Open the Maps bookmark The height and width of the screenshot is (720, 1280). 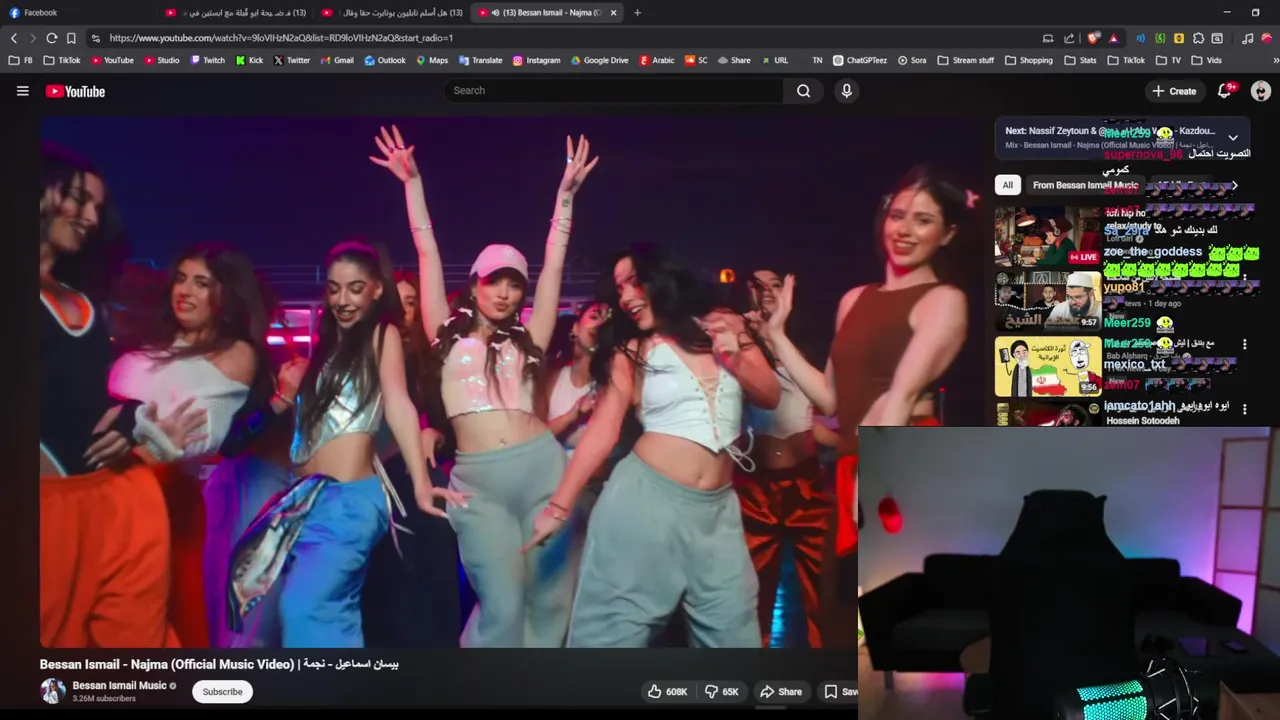[431, 60]
